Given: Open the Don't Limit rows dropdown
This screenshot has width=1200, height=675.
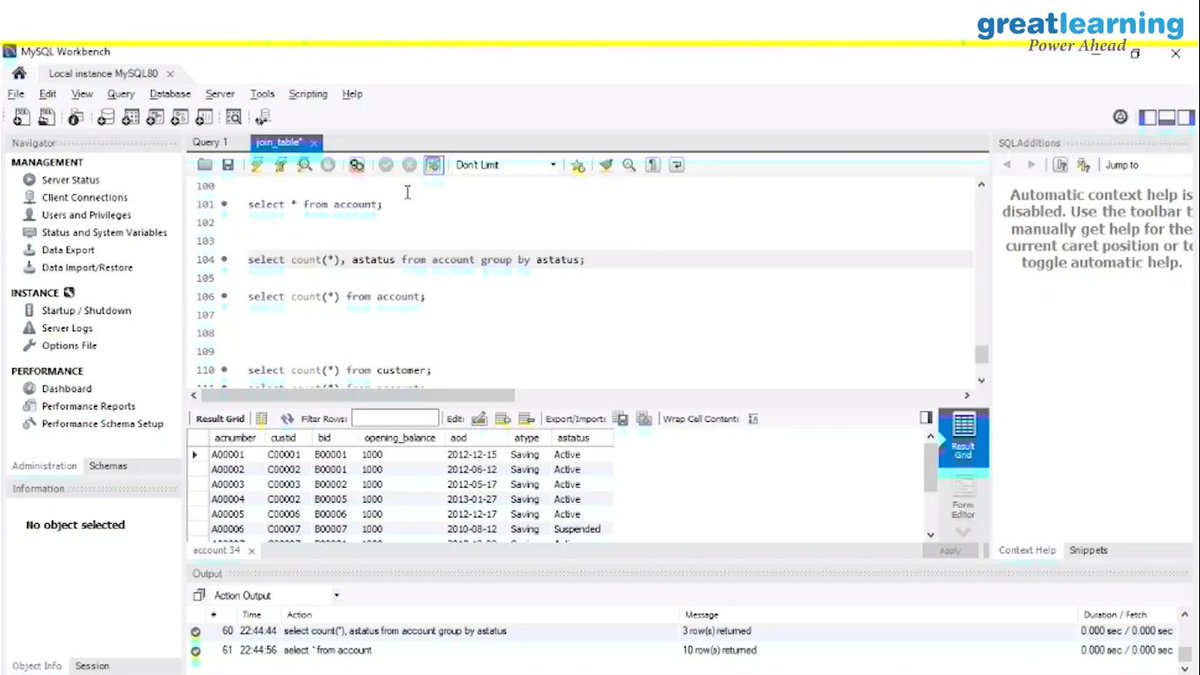Looking at the screenshot, I should point(506,165).
